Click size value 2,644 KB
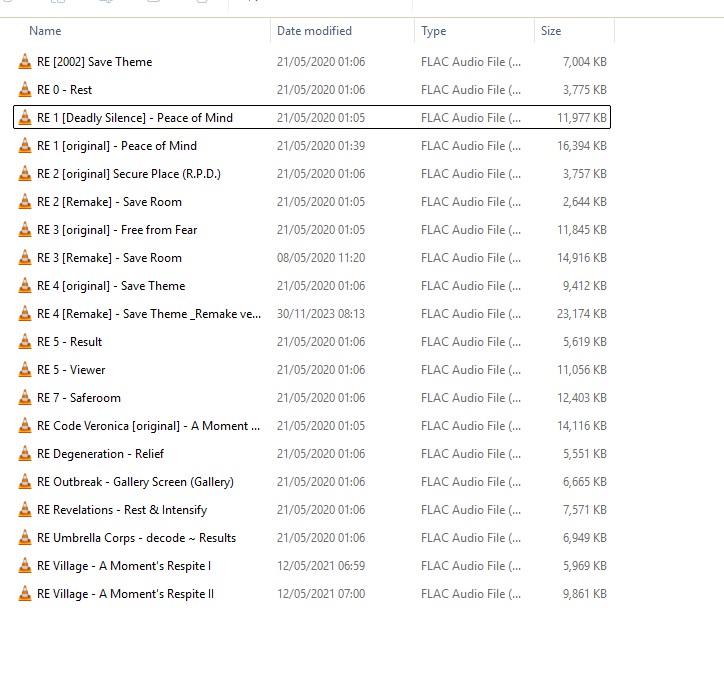 pos(585,202)
